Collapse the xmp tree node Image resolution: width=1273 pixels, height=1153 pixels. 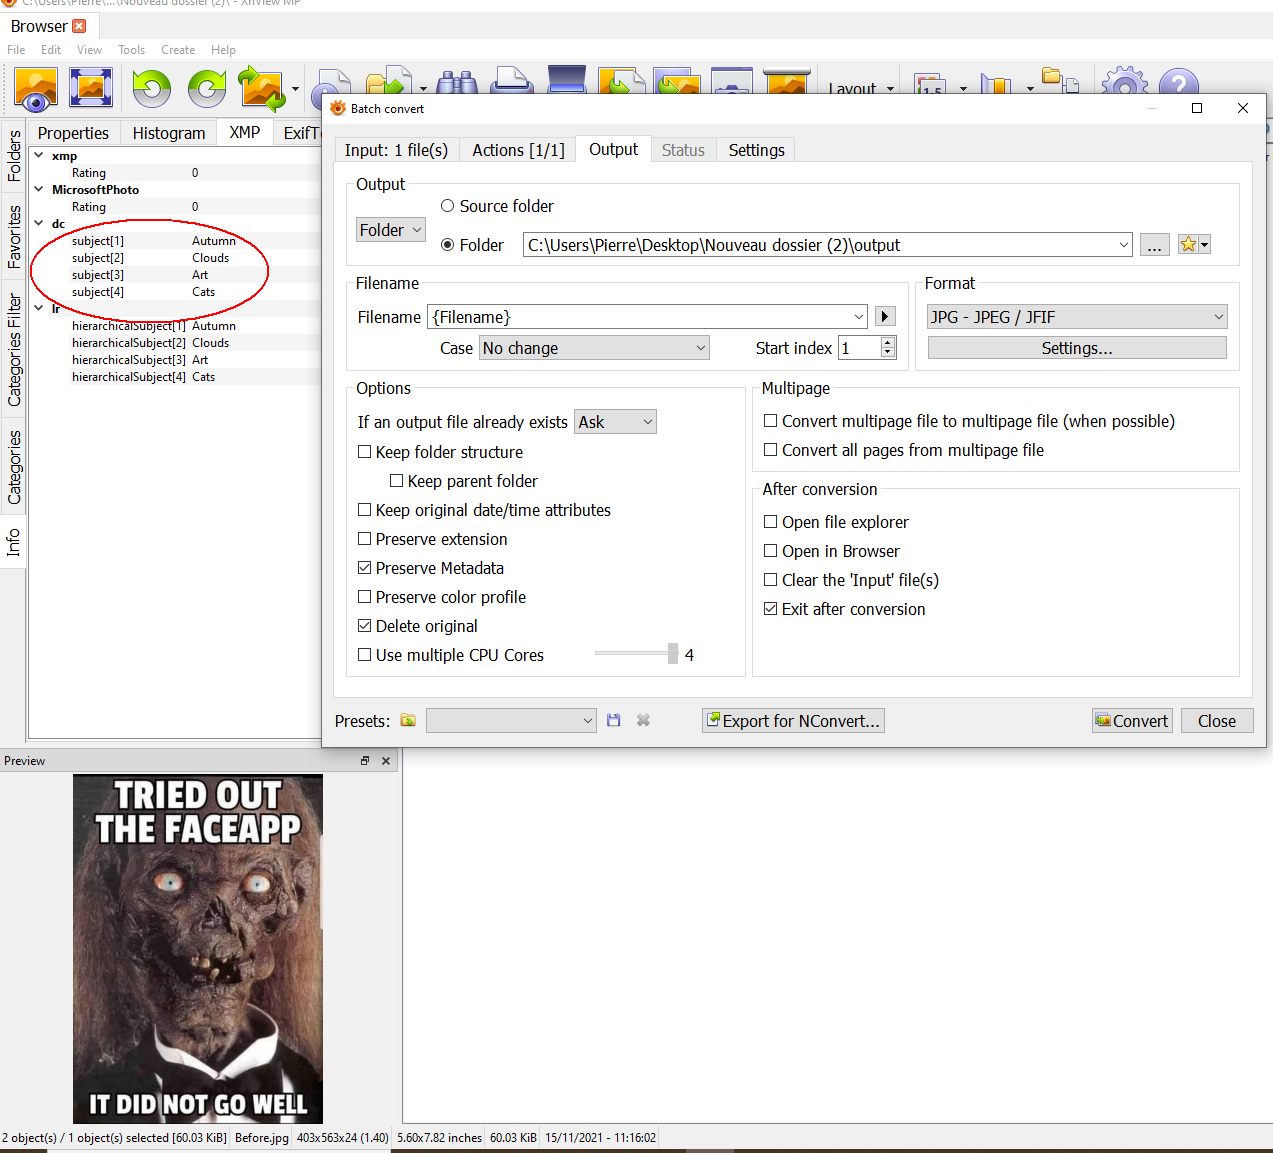click(x=39, y=155)
